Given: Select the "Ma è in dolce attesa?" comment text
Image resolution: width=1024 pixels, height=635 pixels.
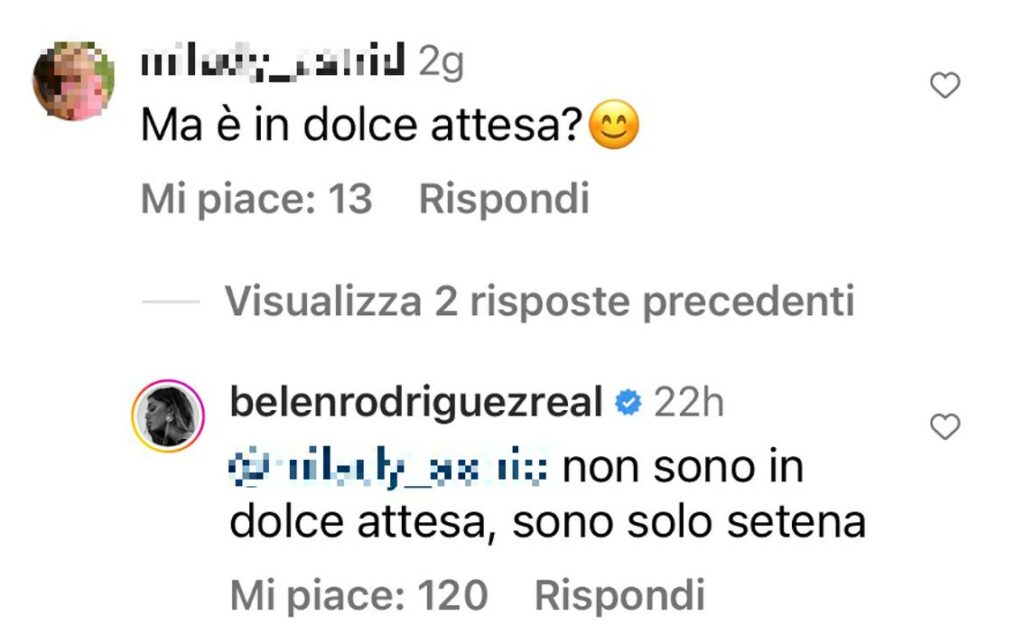Looking at the screenshot, I should click(x=362, y=130).
